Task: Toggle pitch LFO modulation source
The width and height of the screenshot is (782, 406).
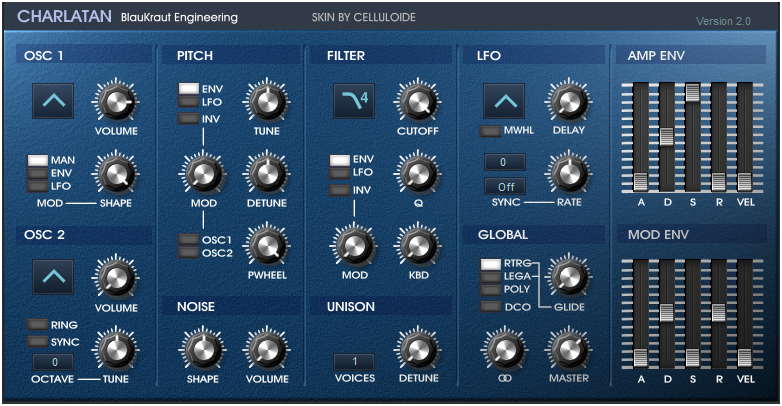Action: coord(189,102)
